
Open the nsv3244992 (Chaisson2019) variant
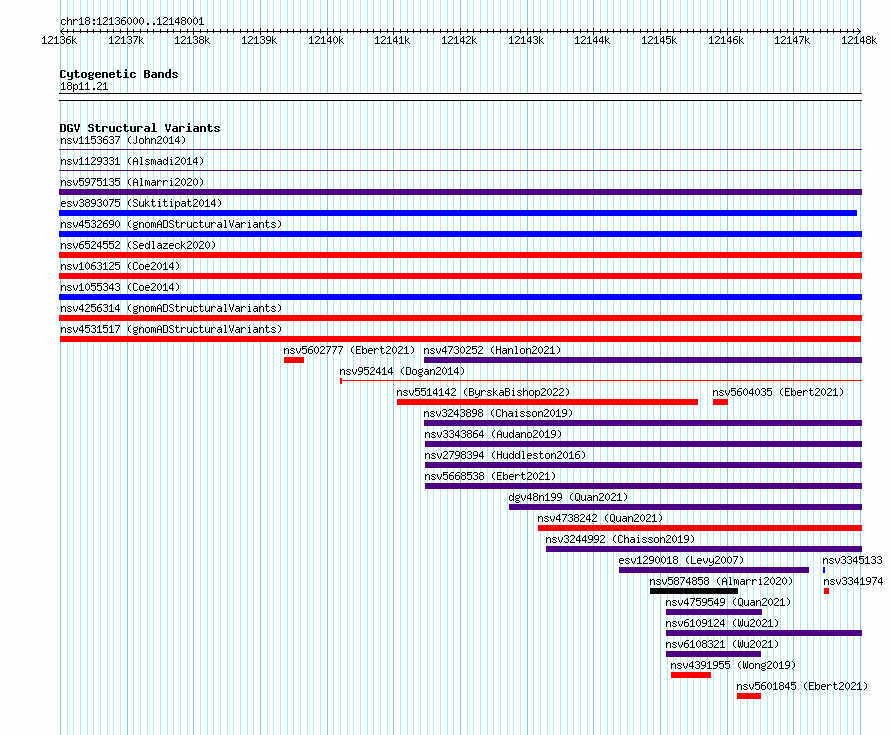click(x=620, y=539)
